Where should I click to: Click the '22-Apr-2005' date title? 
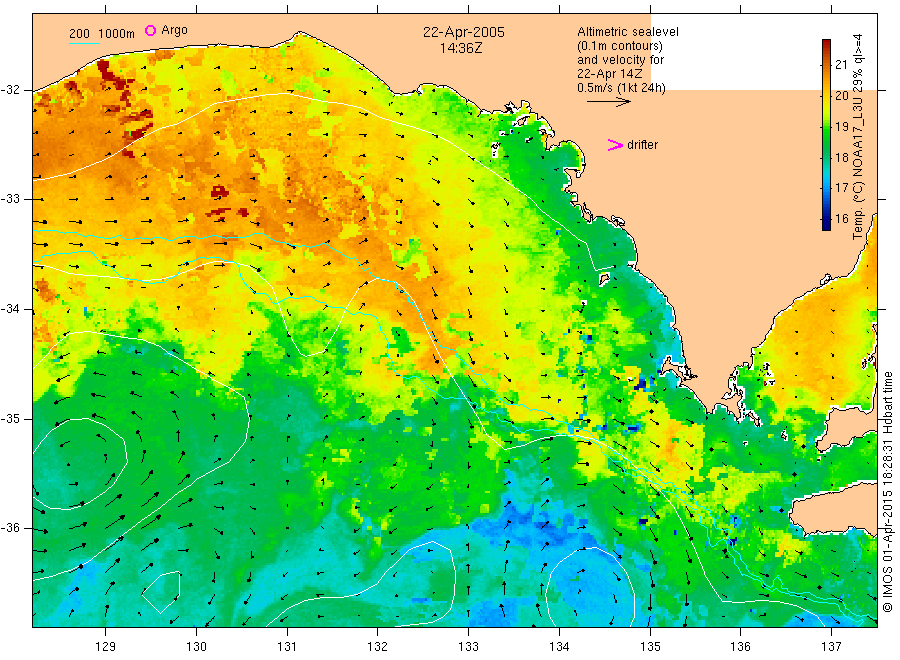464,32
